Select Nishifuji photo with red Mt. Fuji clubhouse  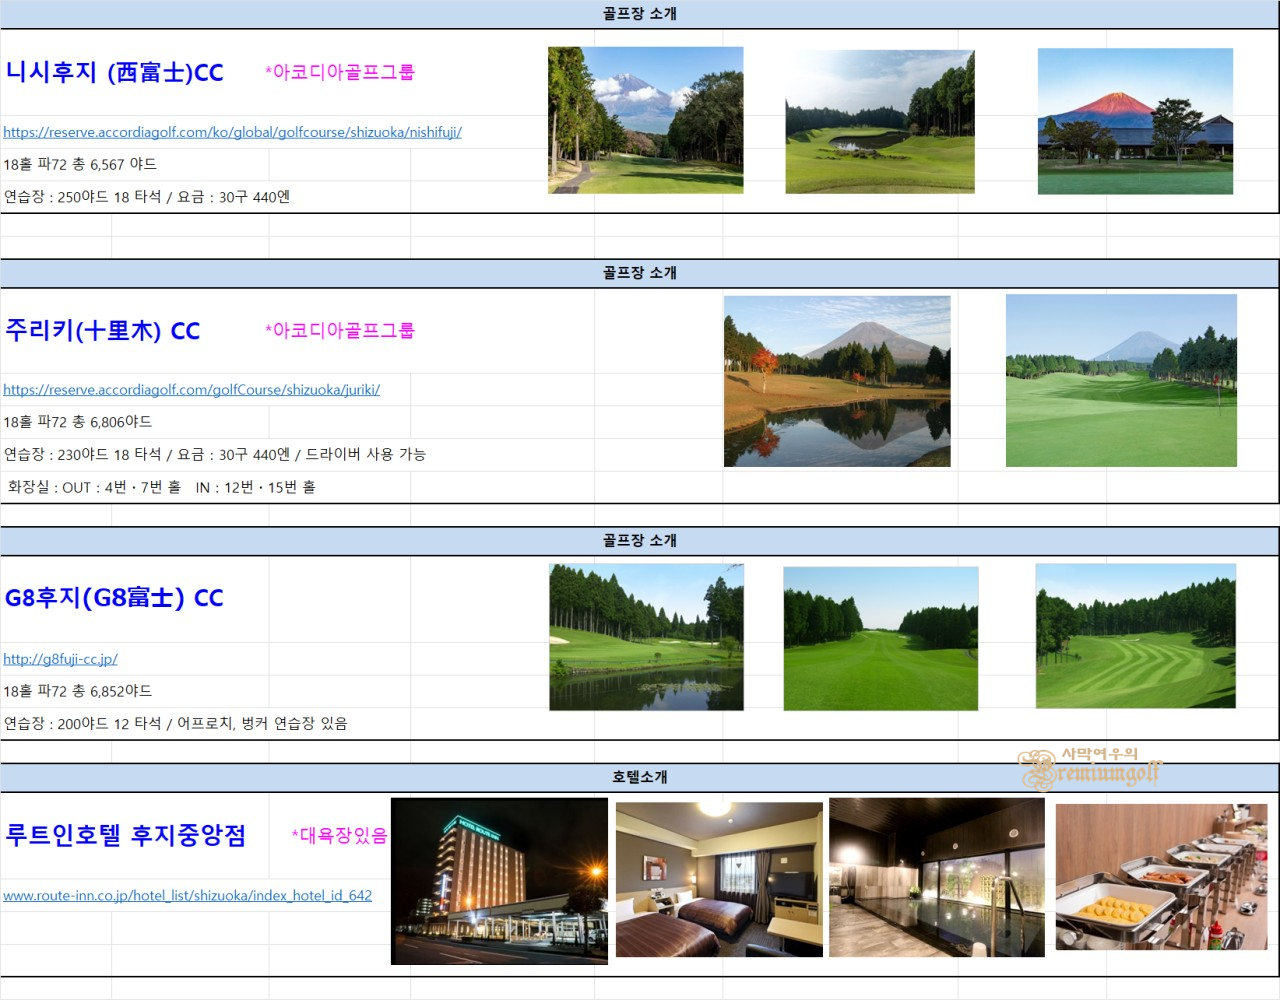(x=1135, y=121)
